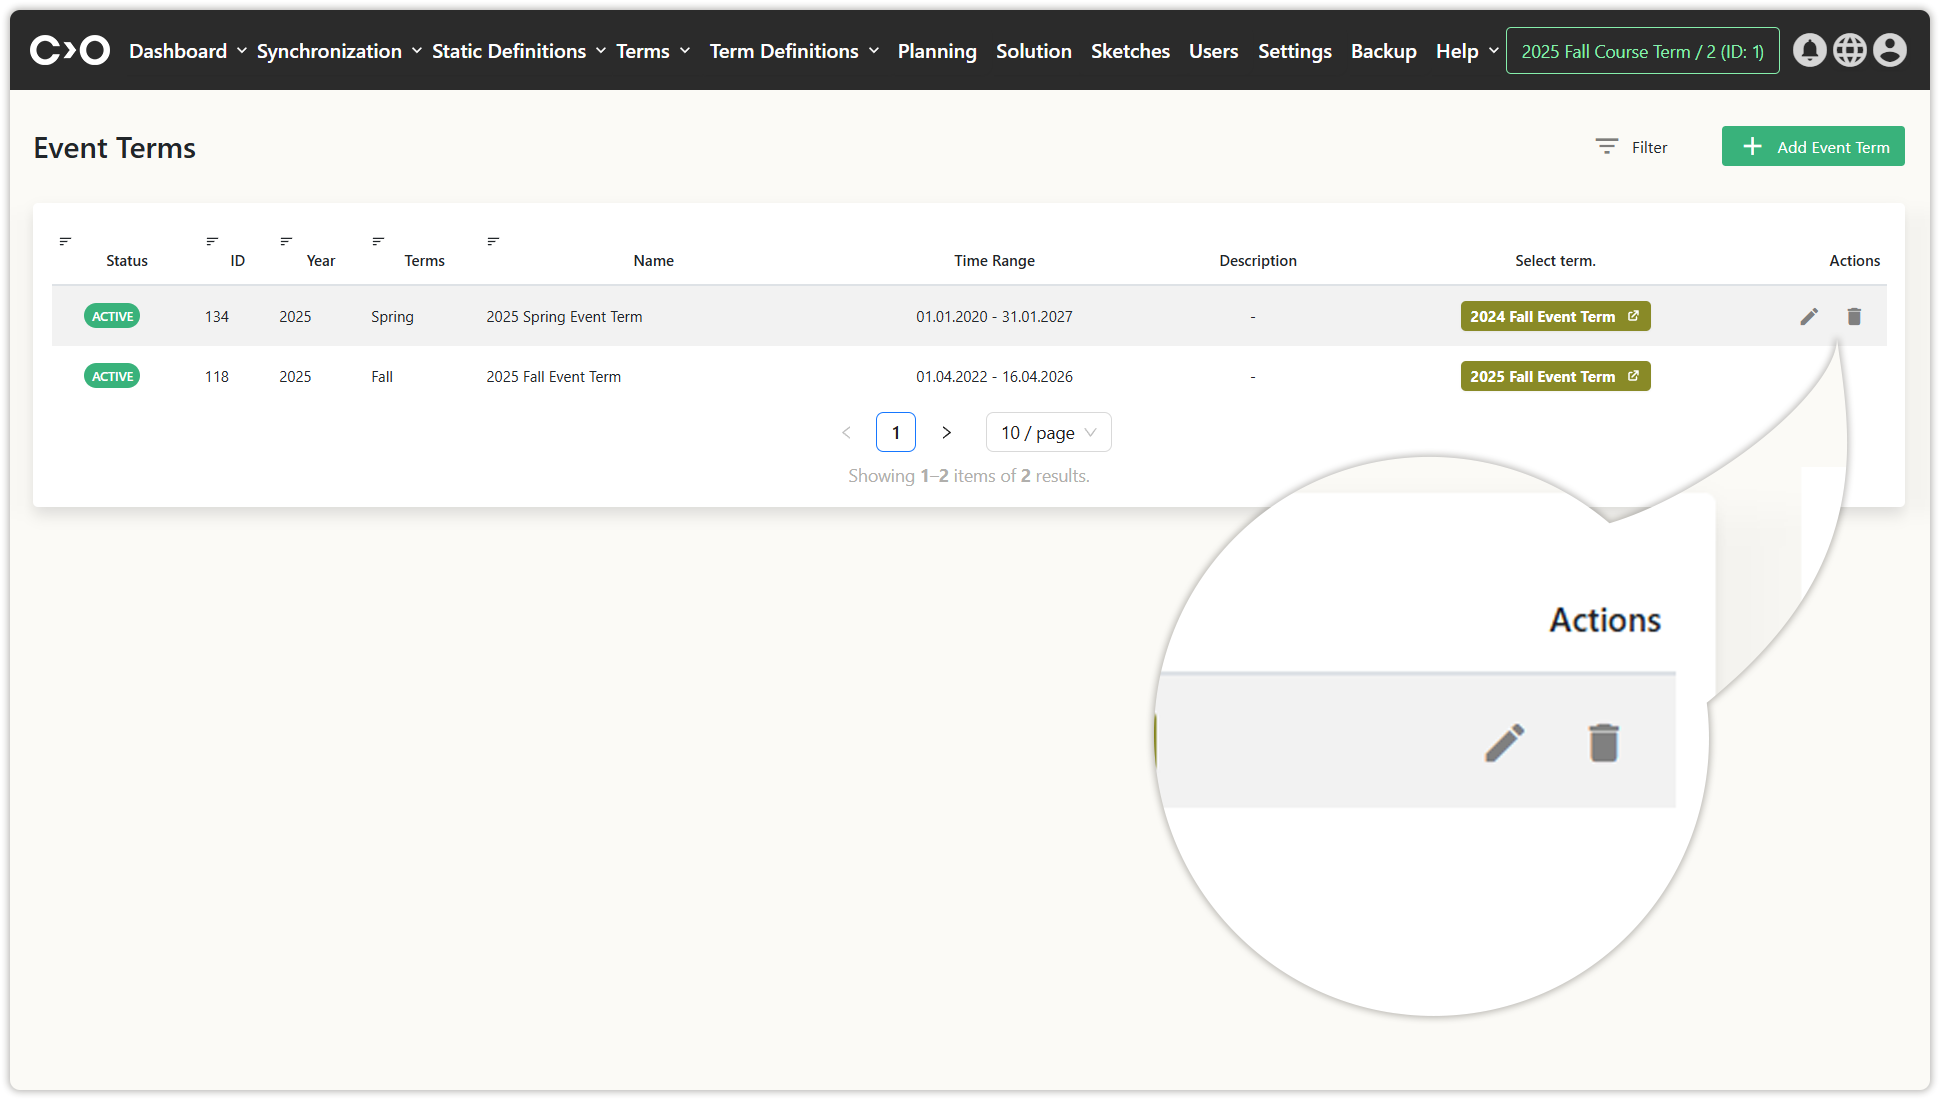Viewport: 1940px width, 1100px height.
Task: Click the next page arrow in pagination
Action: tap(946, 433)
